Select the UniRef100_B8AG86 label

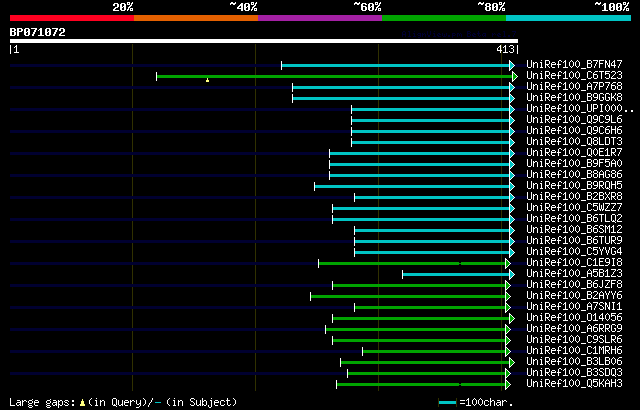(x=574, y=174)
